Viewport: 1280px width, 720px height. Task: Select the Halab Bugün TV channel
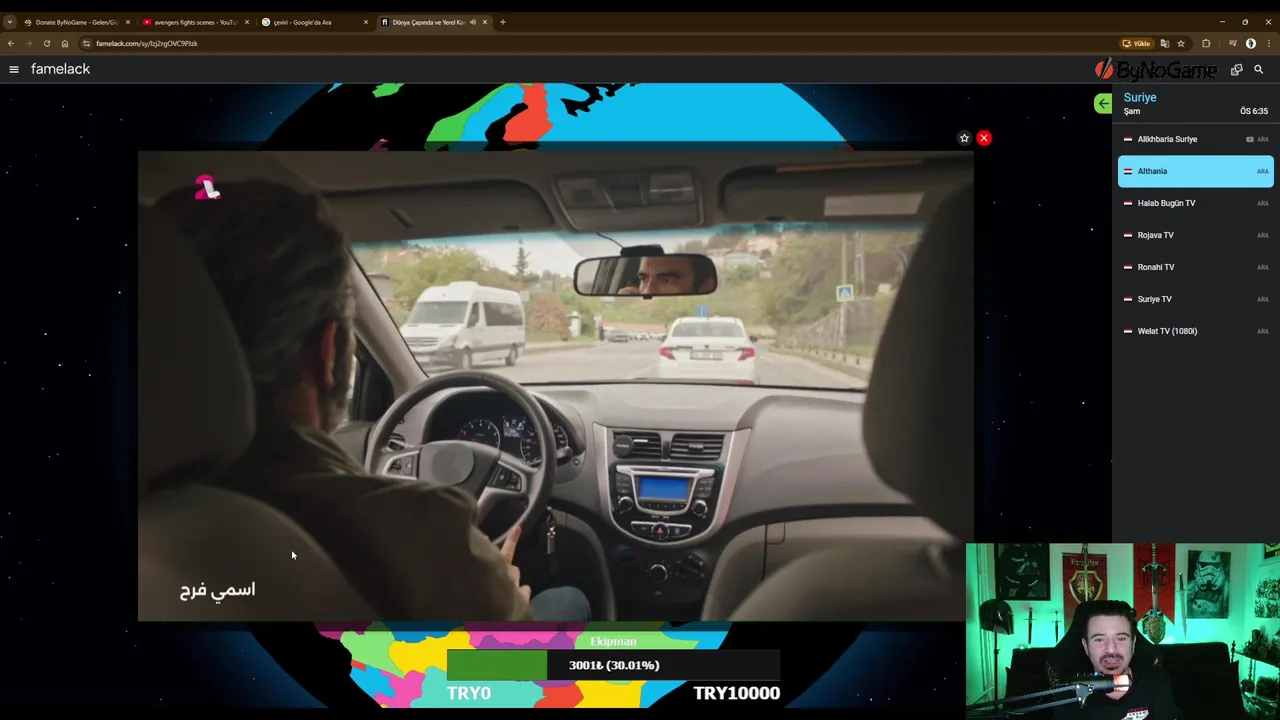1195,203
